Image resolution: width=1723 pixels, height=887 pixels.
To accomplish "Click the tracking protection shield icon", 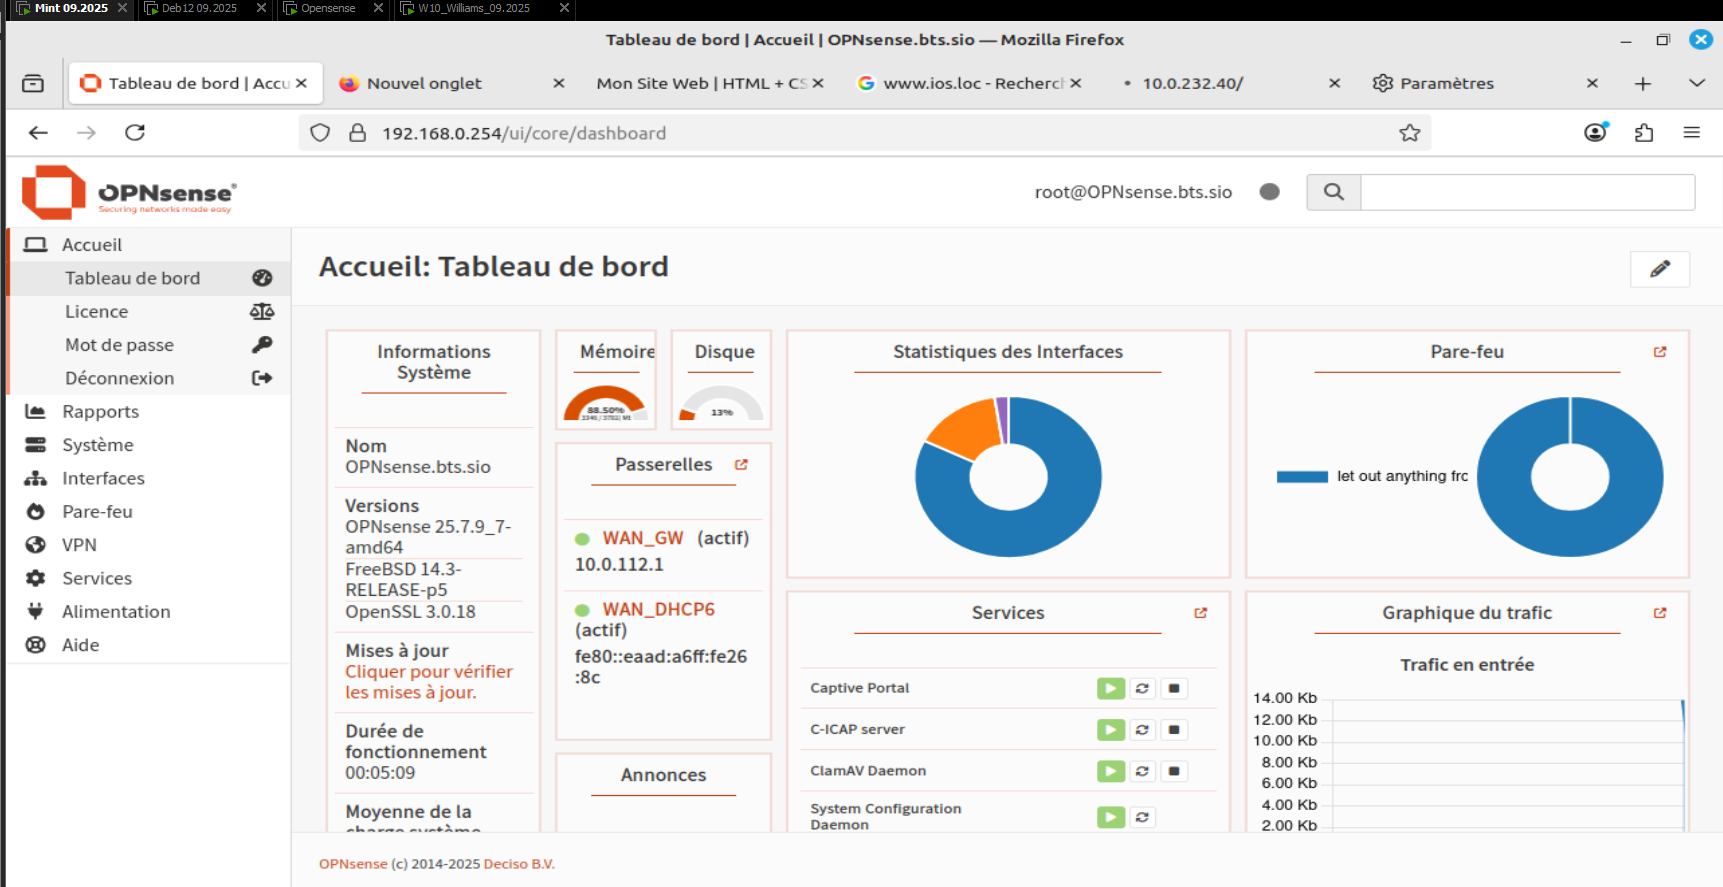I will tap(320, 133).
